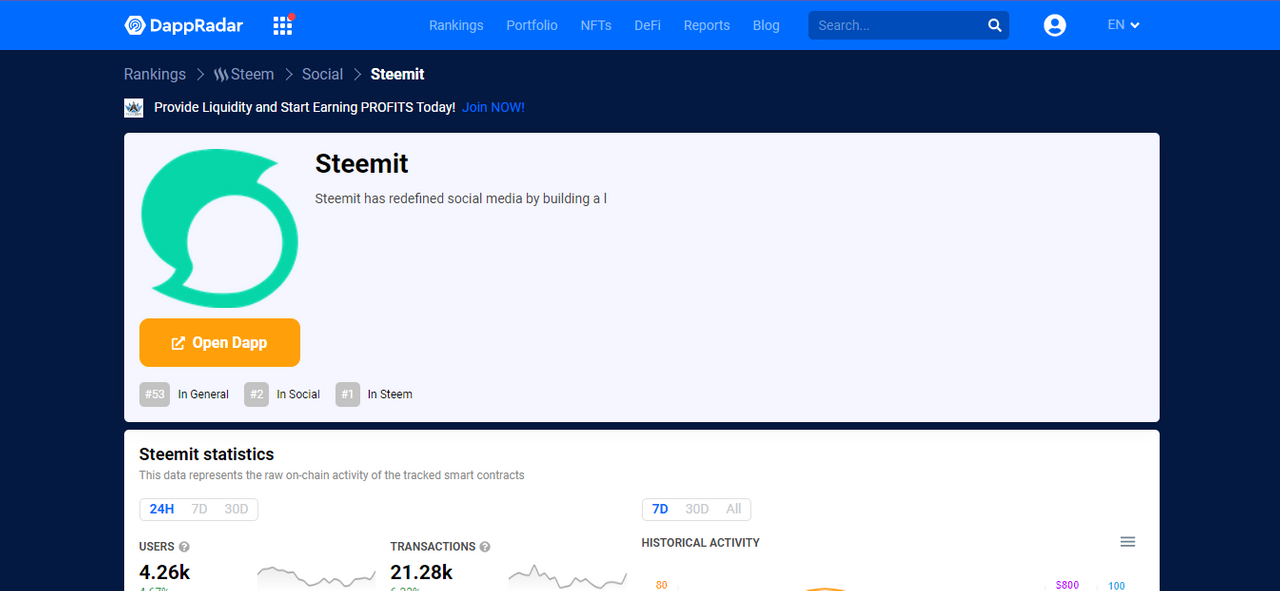Open DeFi in top navigation

[647, 25]
